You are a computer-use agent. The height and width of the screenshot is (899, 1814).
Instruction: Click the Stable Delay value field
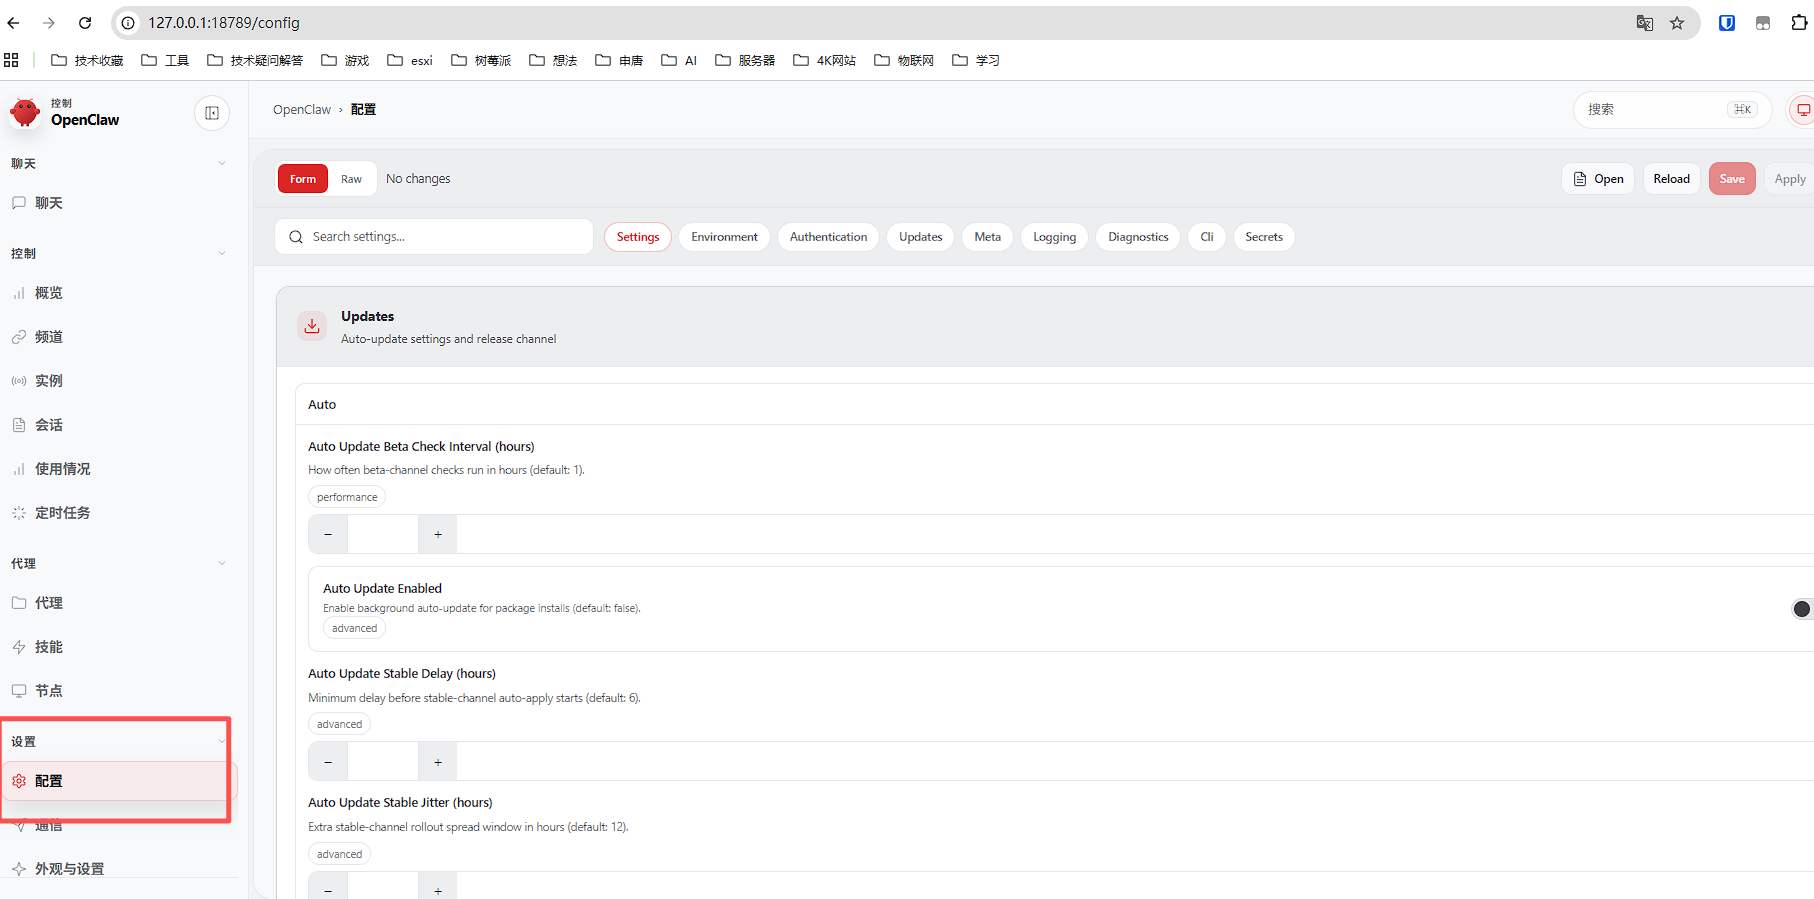click(383, 762)
